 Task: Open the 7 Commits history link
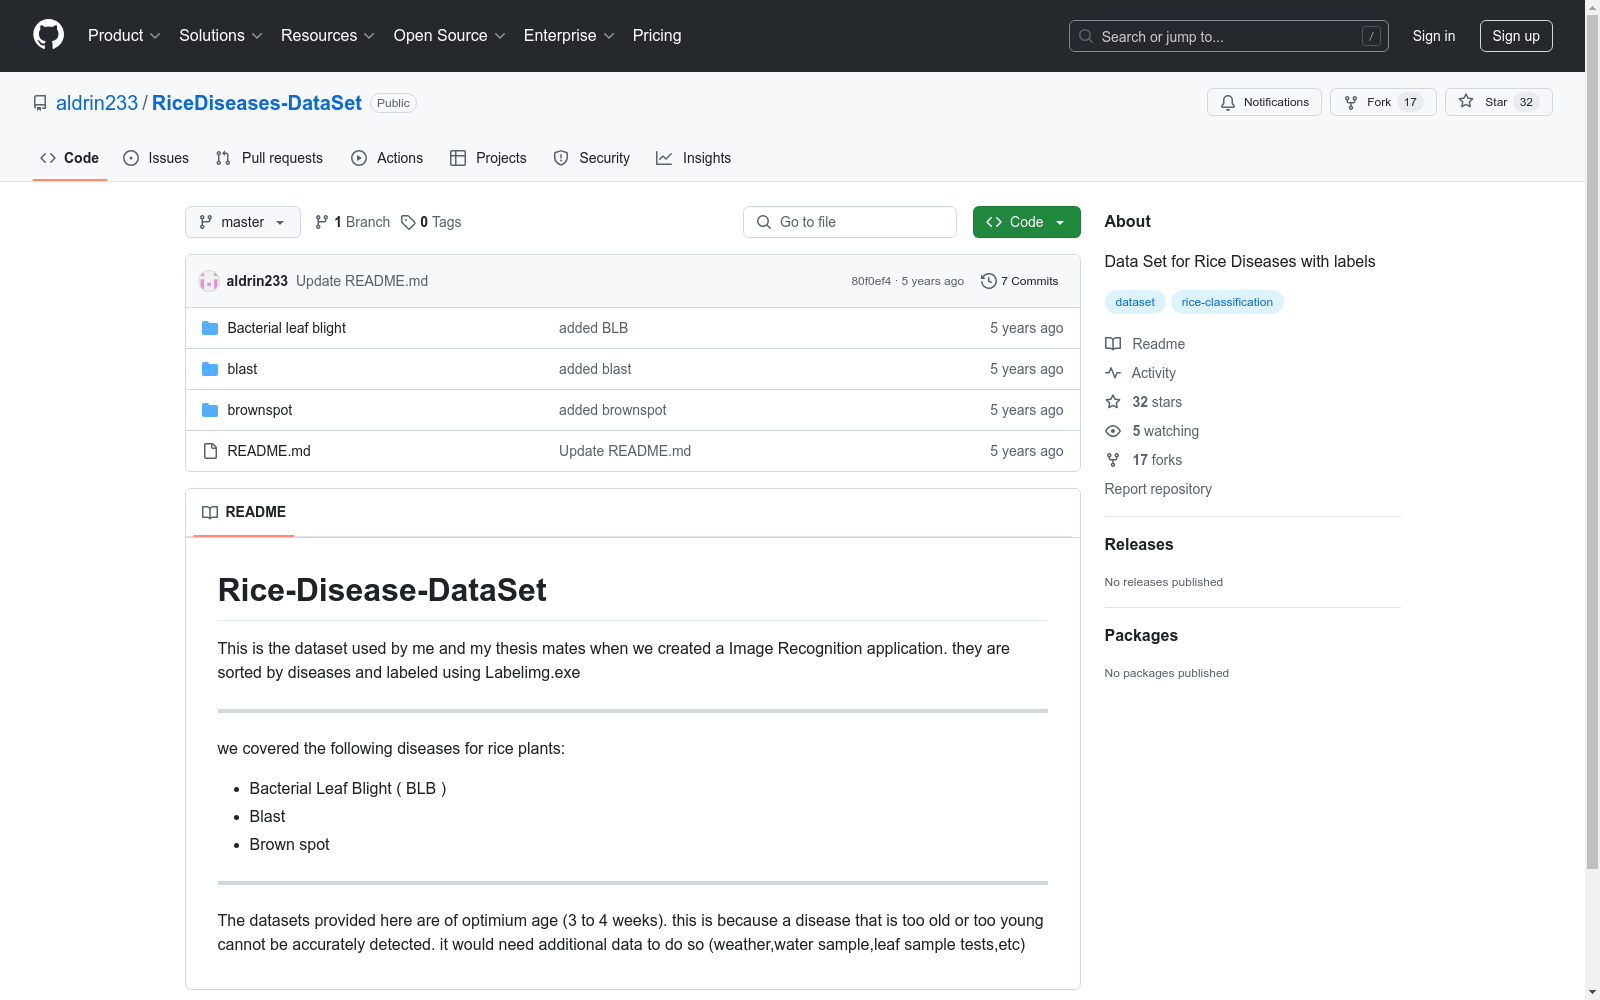coord(1020,281)
